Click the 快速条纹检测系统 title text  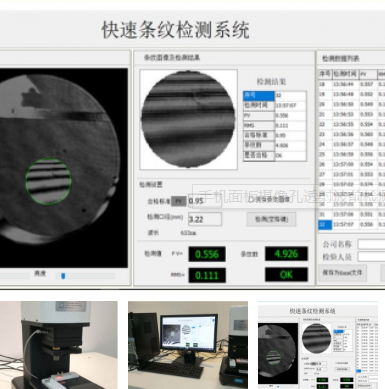[x=175, y=30]
